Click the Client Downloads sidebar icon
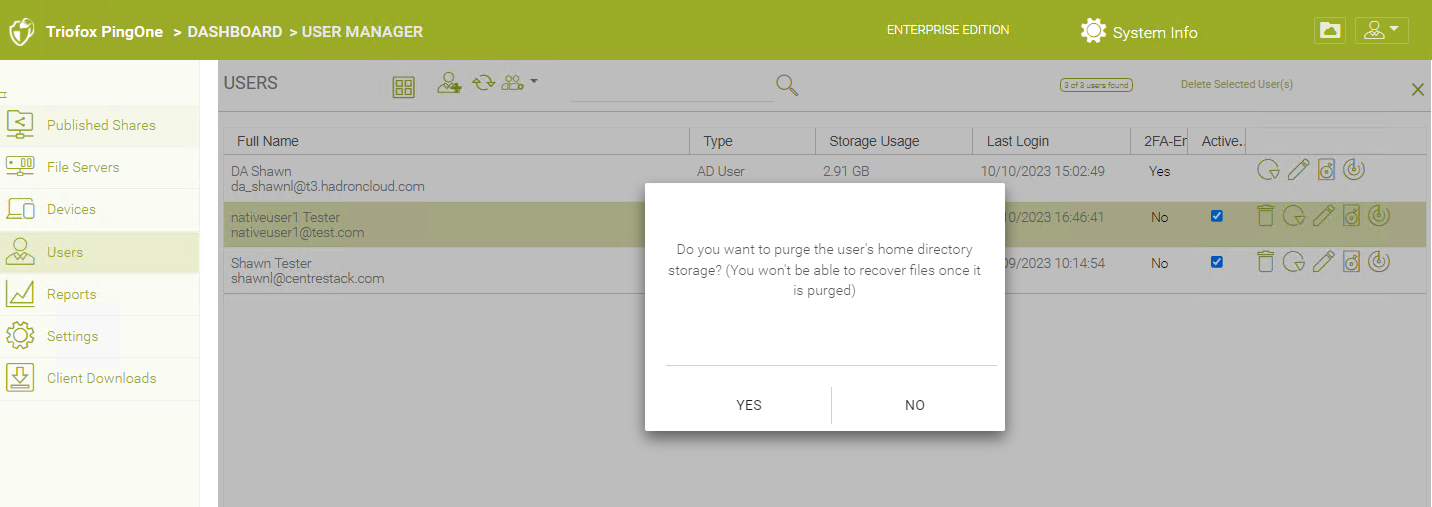1432x507 pixels. pyautogui.click(x=20, y=378)
